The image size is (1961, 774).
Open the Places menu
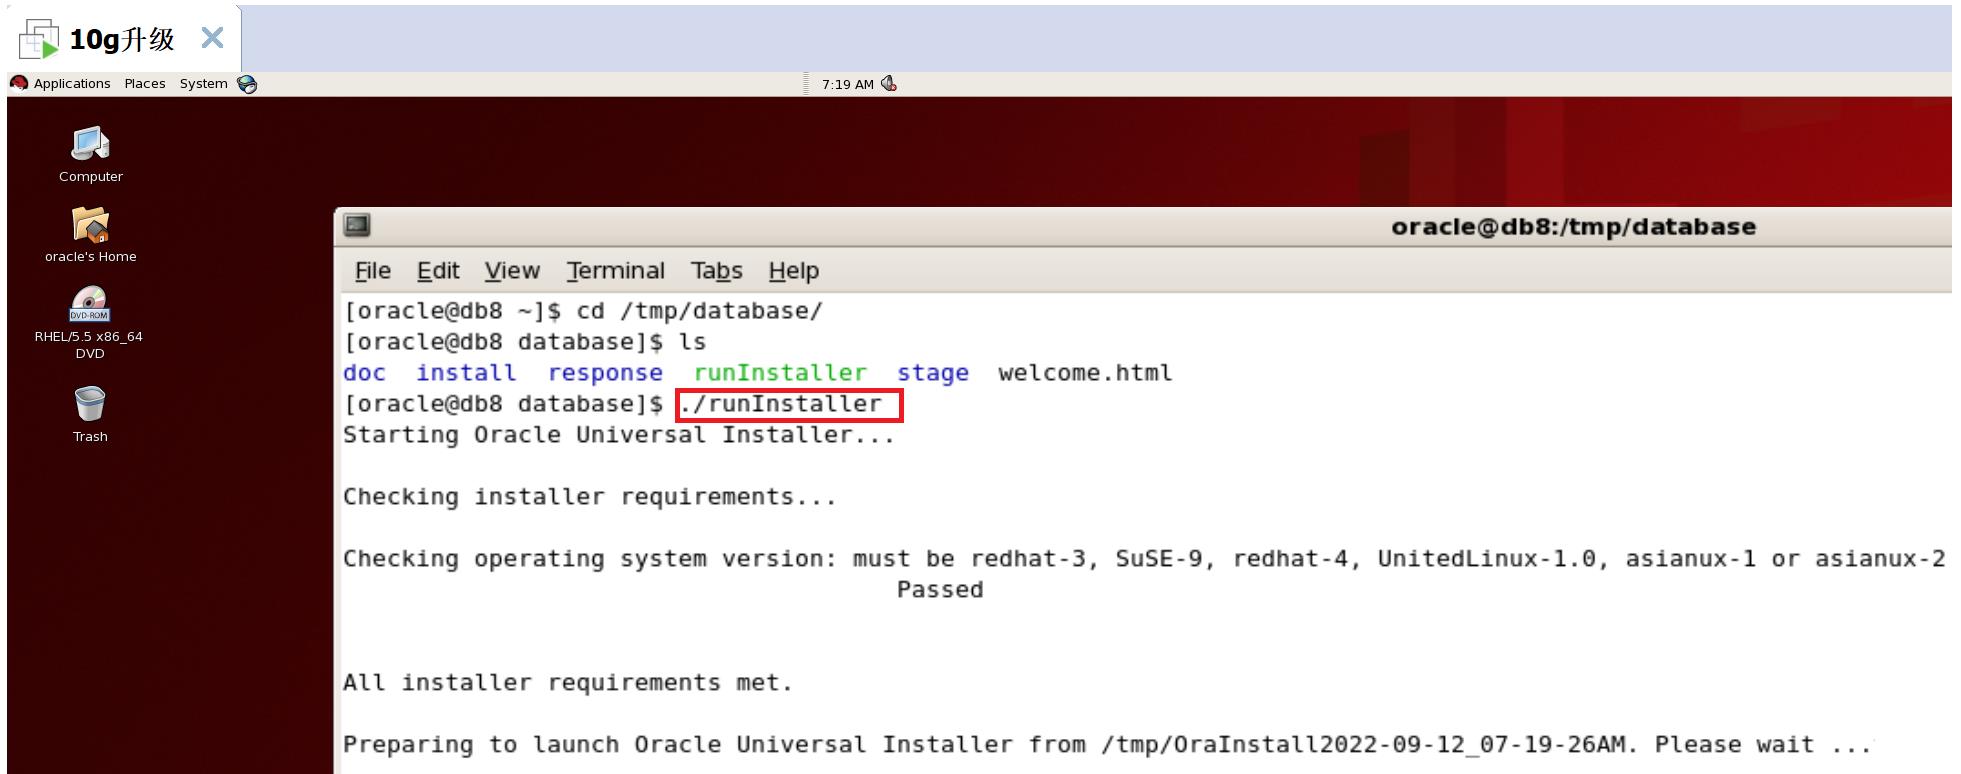(145, 83)
